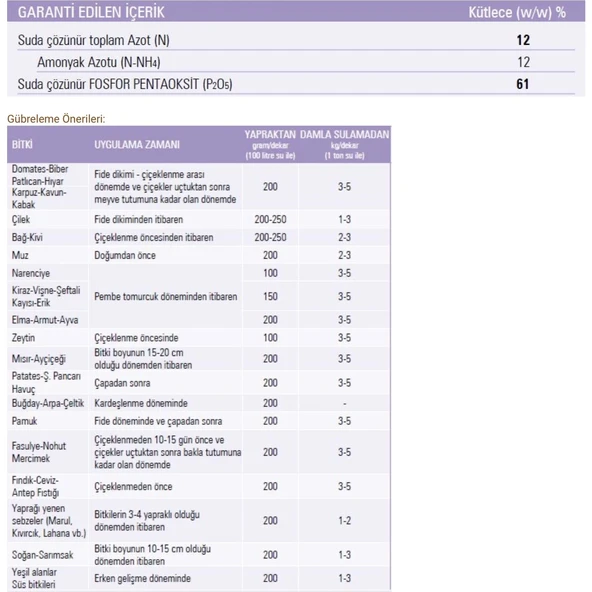Click the UYGULAMA ZAMANI column header
This screenshot has width=592, height=592.
137,145
